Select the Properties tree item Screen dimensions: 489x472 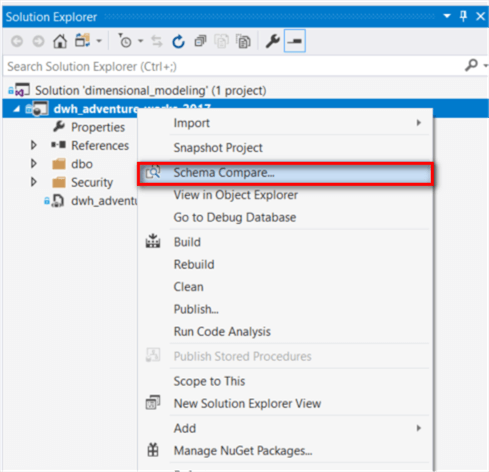coord(98,127)
